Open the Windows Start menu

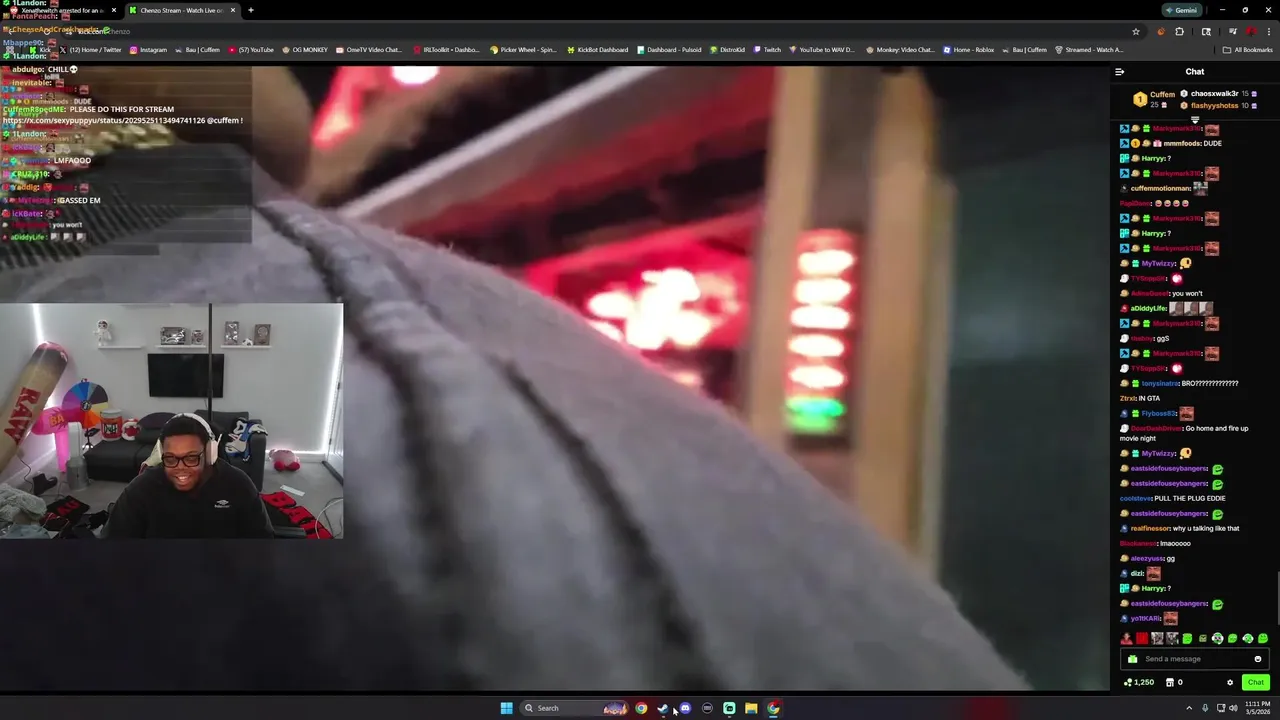tap(506, 708)
